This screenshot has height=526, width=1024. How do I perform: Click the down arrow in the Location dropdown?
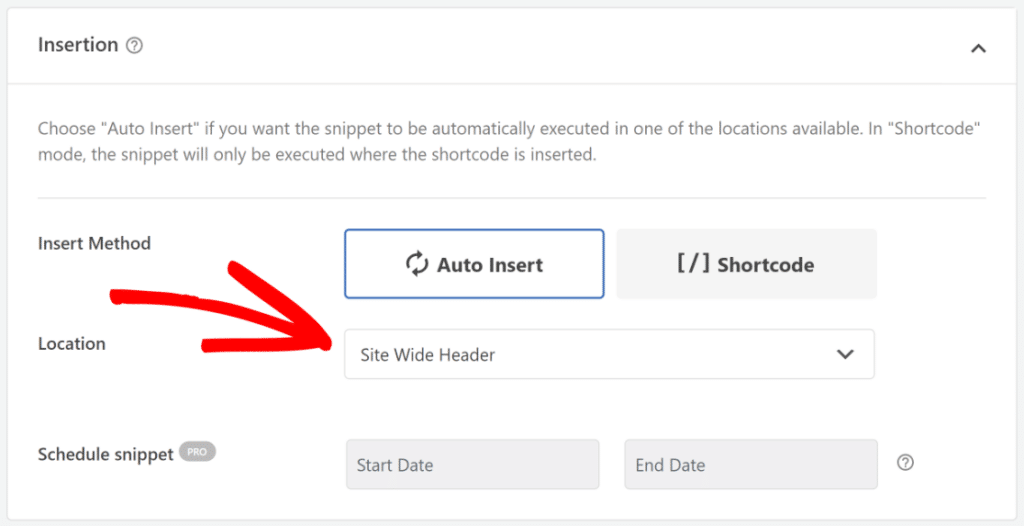[845, 354]
